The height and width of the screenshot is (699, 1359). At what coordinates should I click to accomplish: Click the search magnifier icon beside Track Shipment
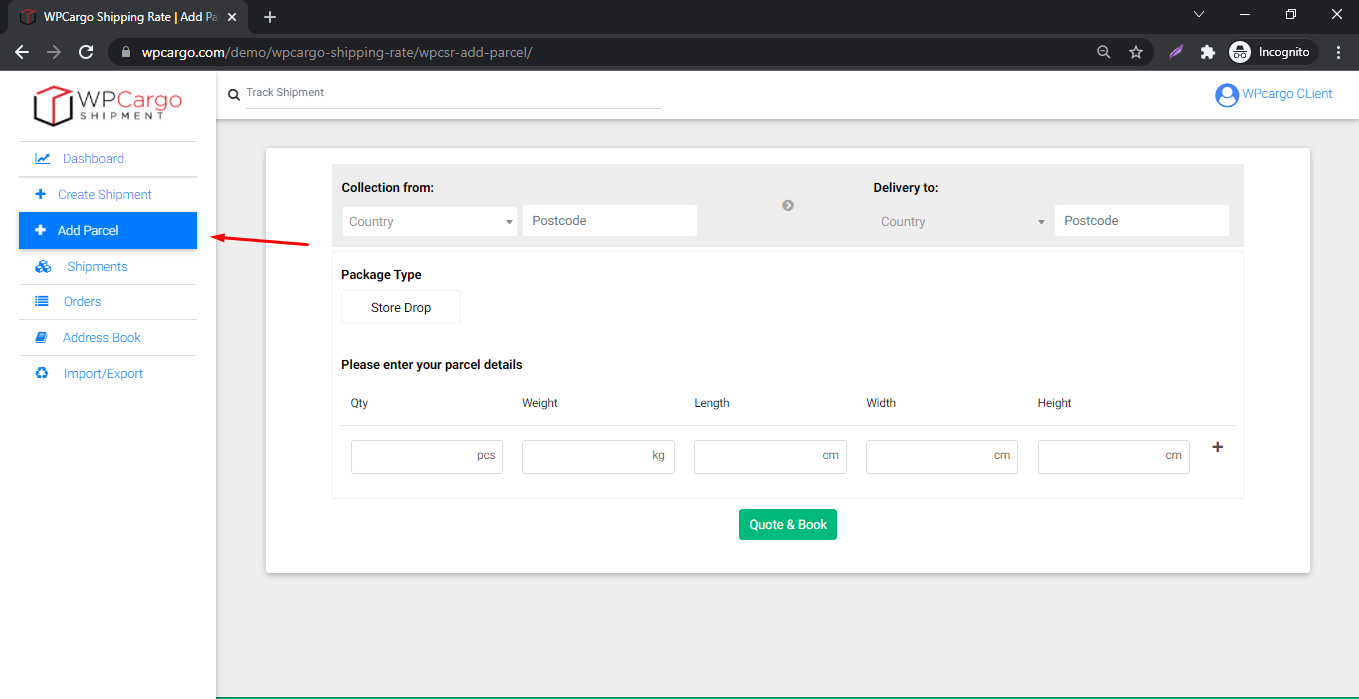(x=234, y=94)
